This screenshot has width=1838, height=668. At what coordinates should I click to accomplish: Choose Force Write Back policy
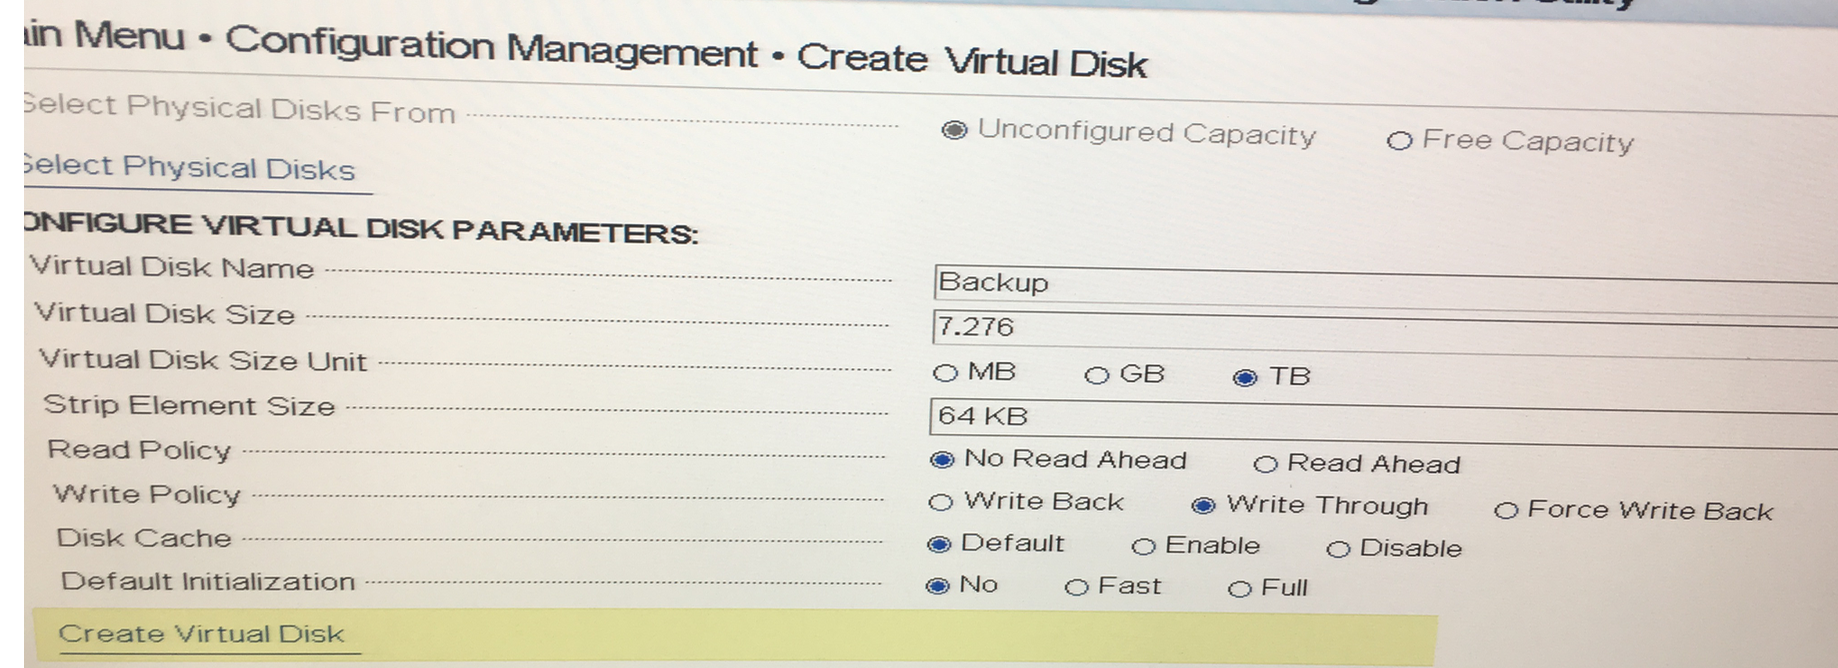(x=1506, y=511)
